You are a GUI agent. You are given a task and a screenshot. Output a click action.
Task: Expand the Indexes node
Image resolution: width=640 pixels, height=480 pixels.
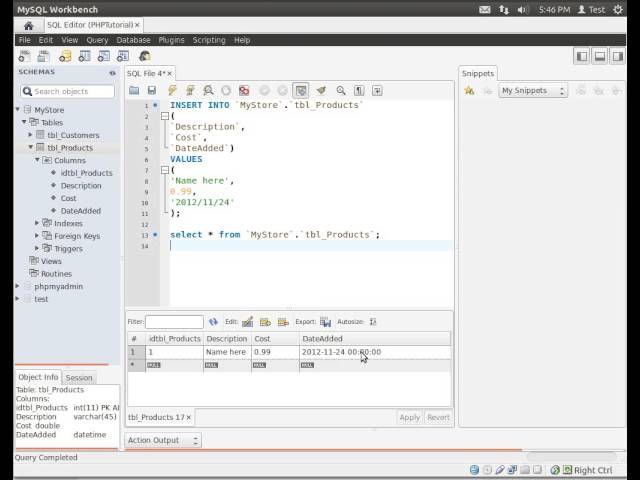[37, 223]
